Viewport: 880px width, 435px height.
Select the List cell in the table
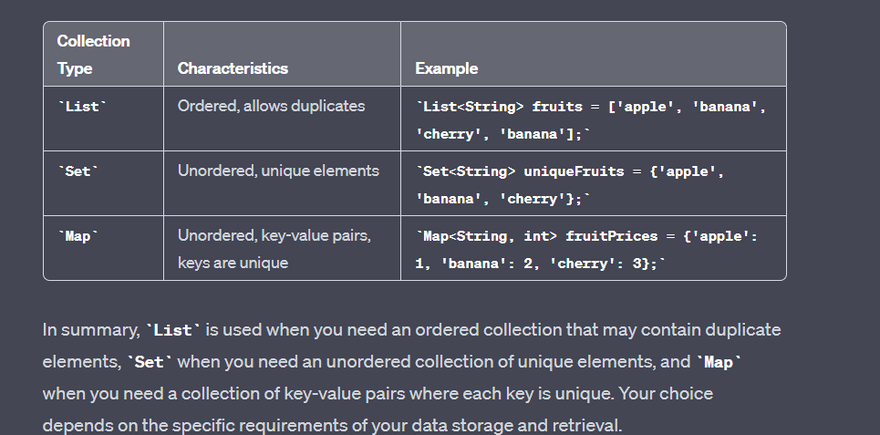[x=81, y=106]
